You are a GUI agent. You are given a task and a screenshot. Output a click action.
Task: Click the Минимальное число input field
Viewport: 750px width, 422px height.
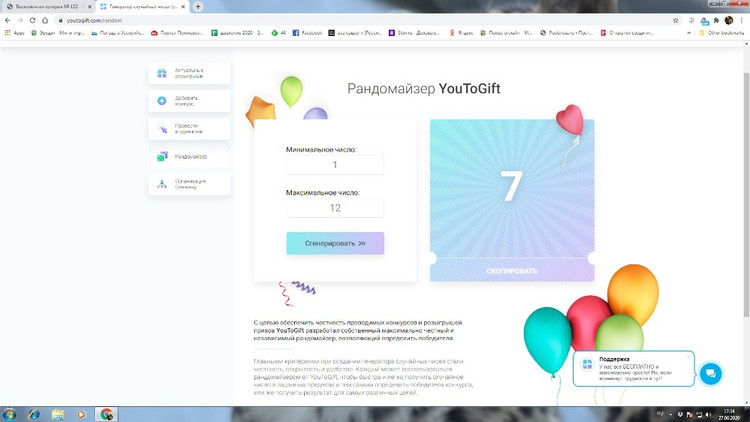335,165
